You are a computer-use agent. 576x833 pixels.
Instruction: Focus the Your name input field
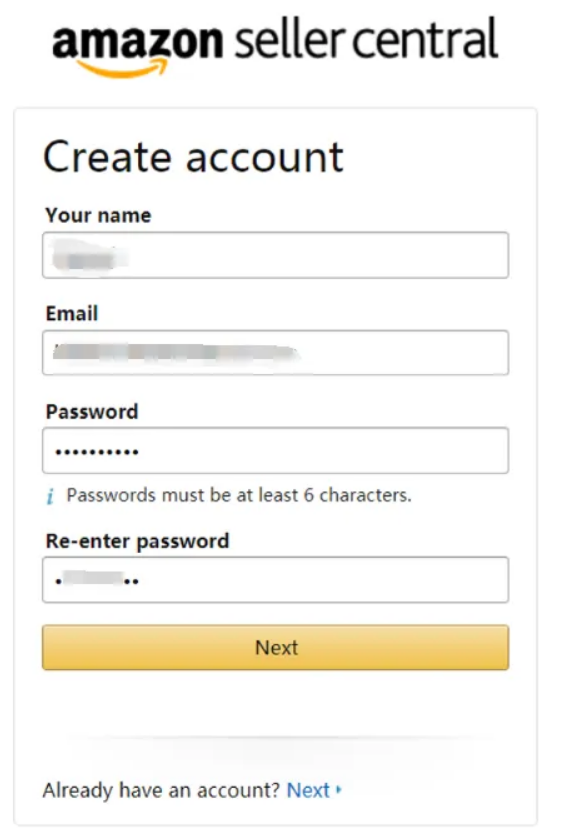(x=275, y=255)
